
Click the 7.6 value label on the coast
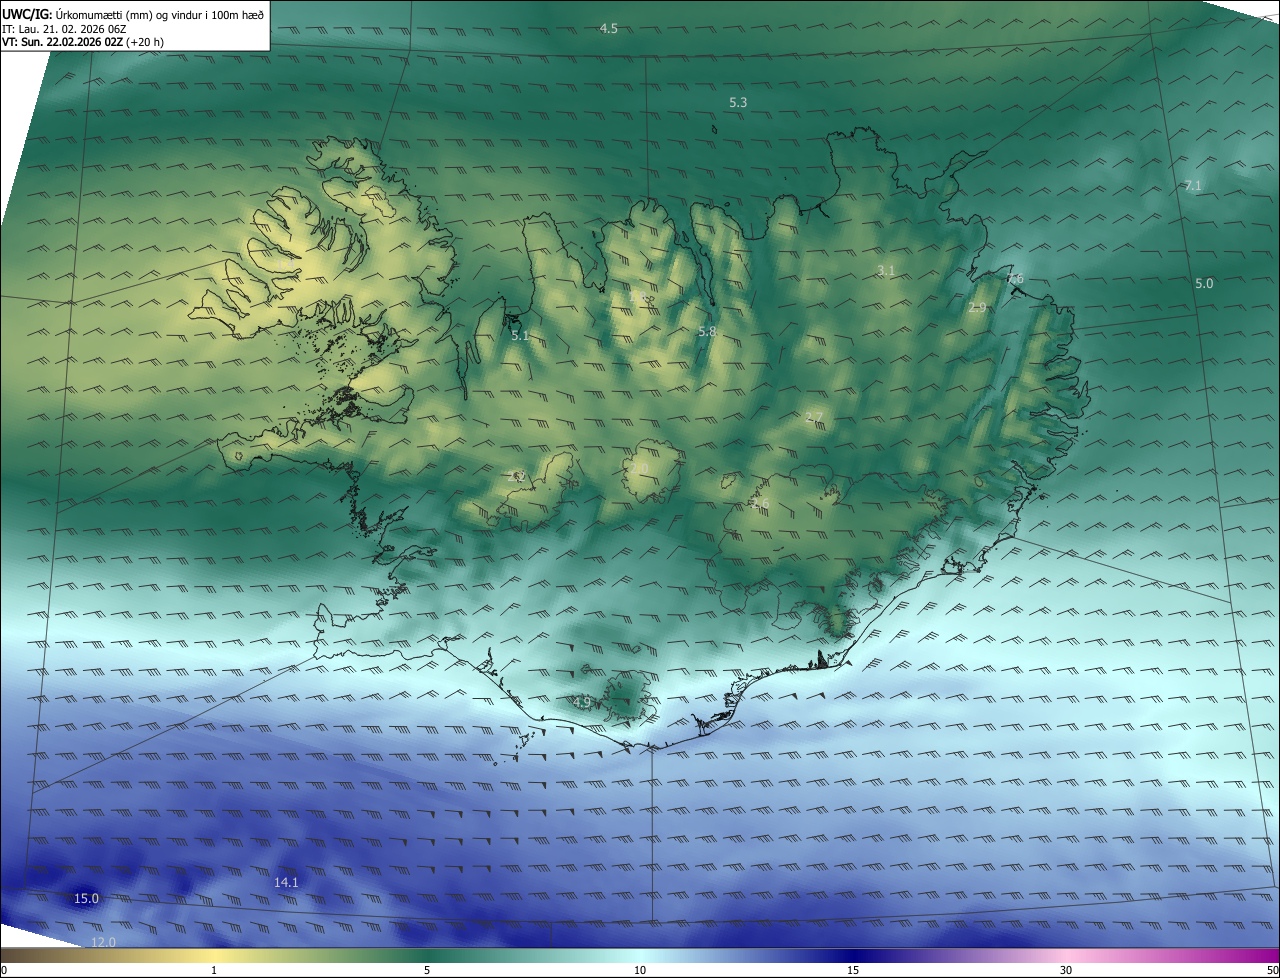pyautogui.click(x=1015, y=279)
